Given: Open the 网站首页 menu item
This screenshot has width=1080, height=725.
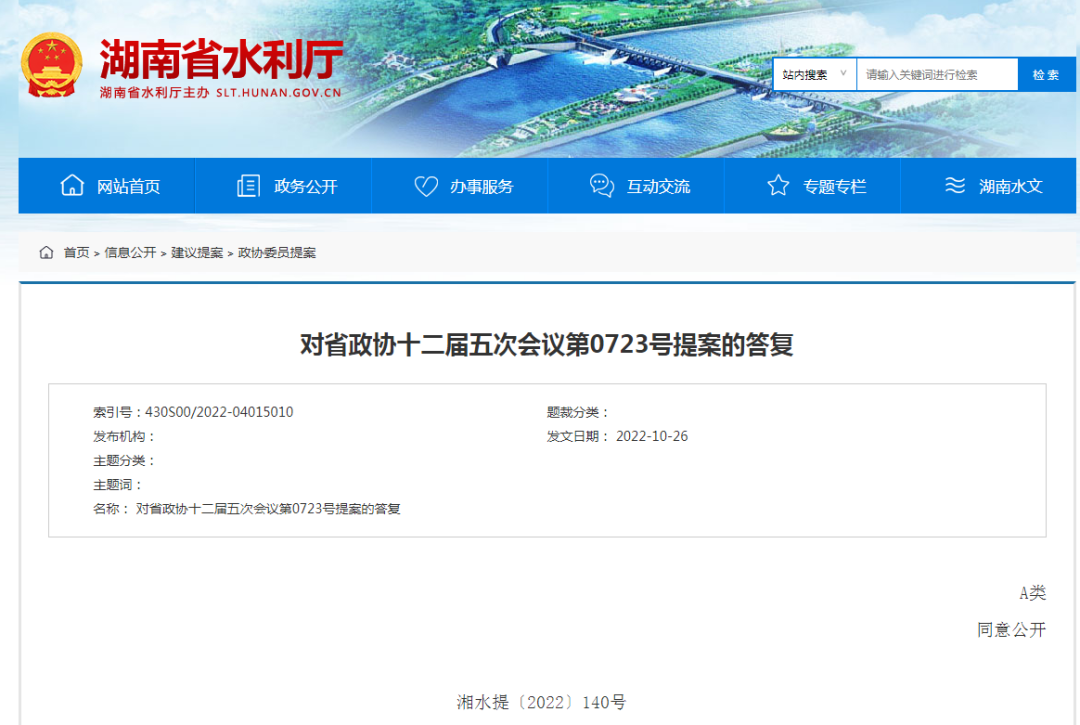Looking at the screenshot, I should point(128,187).
